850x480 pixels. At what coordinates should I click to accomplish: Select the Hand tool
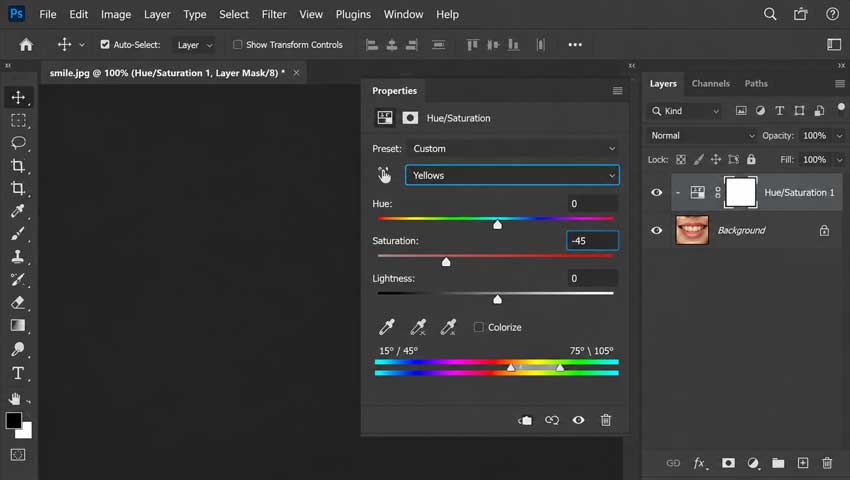pos(15,399)
